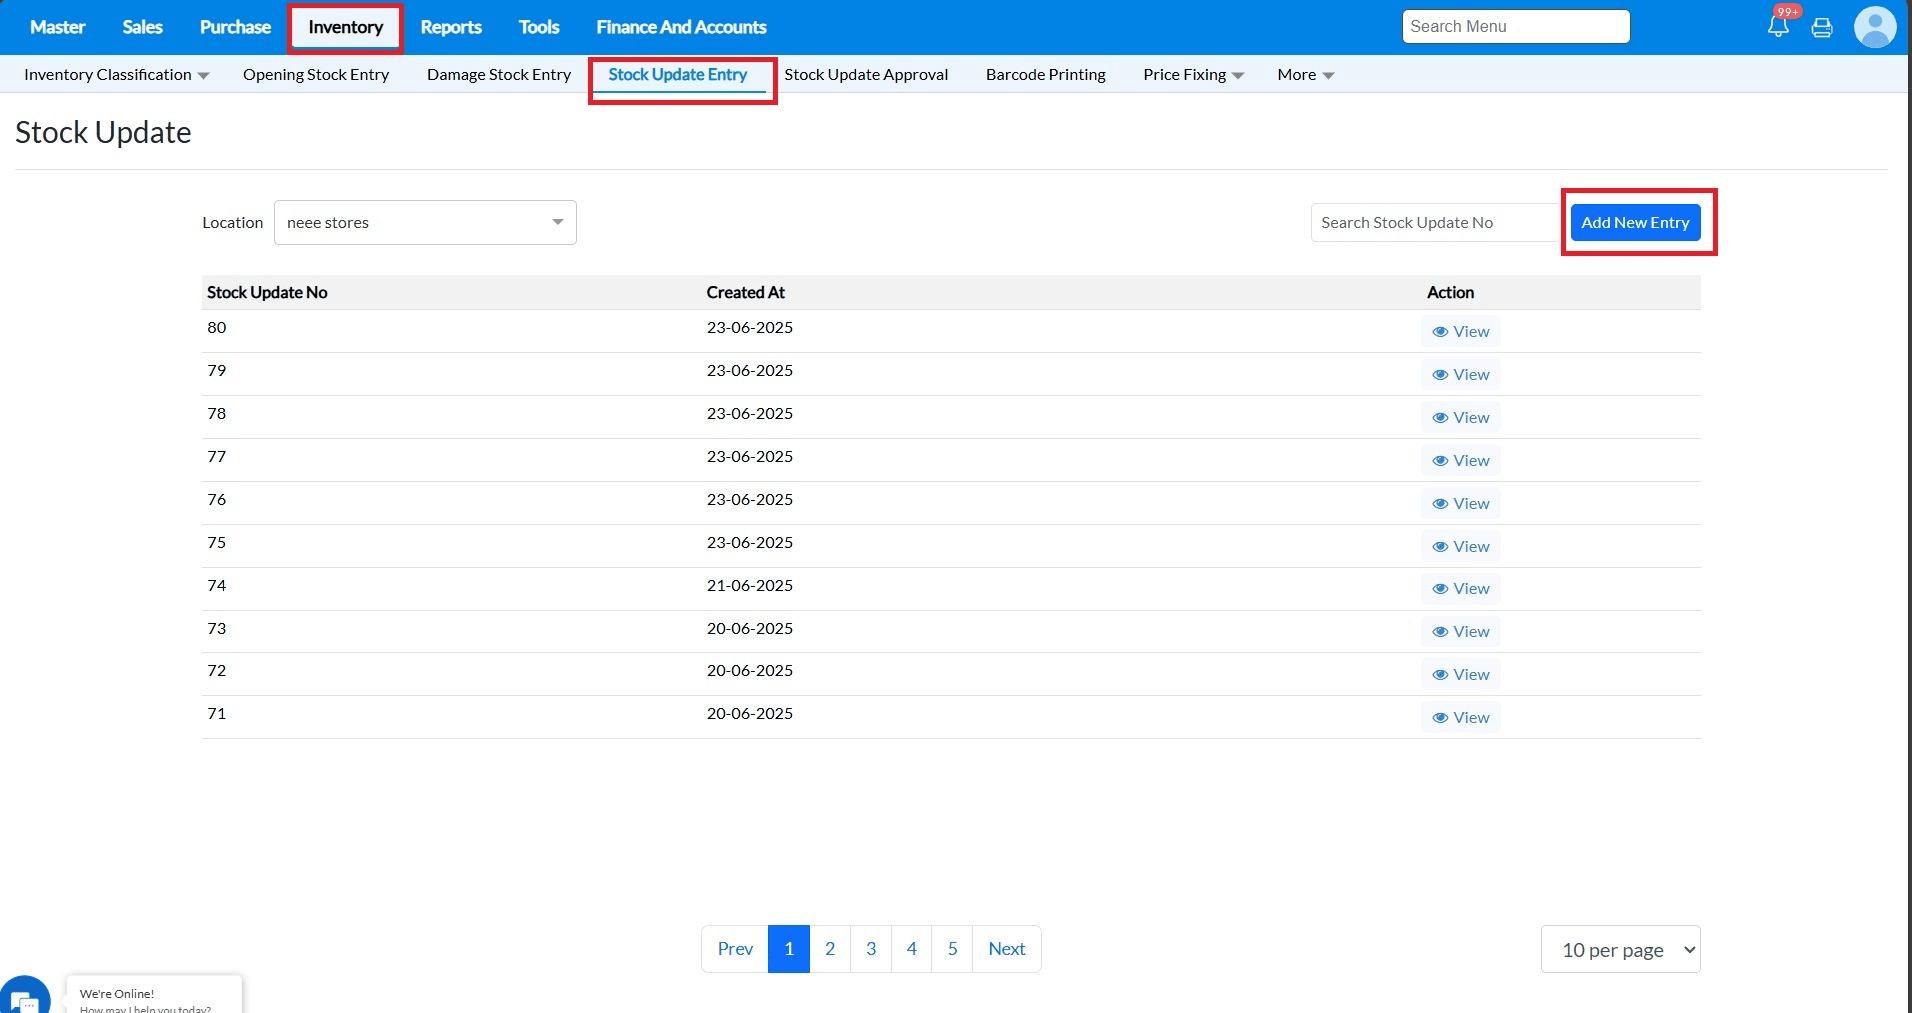This screenshot has width=1912, height=1013.
Task: Open the More submenu
Action: [1305, 75]
